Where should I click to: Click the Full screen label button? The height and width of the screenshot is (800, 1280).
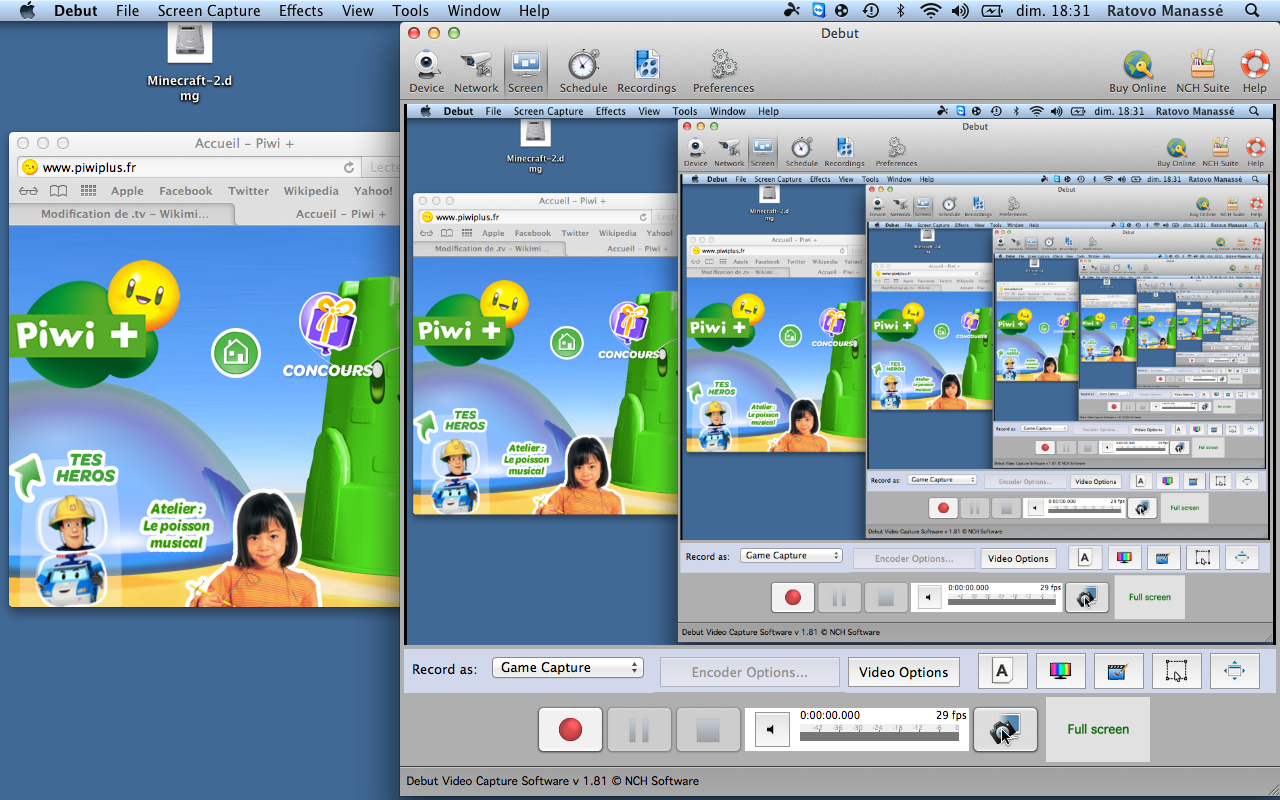[x=1098, y=729]
